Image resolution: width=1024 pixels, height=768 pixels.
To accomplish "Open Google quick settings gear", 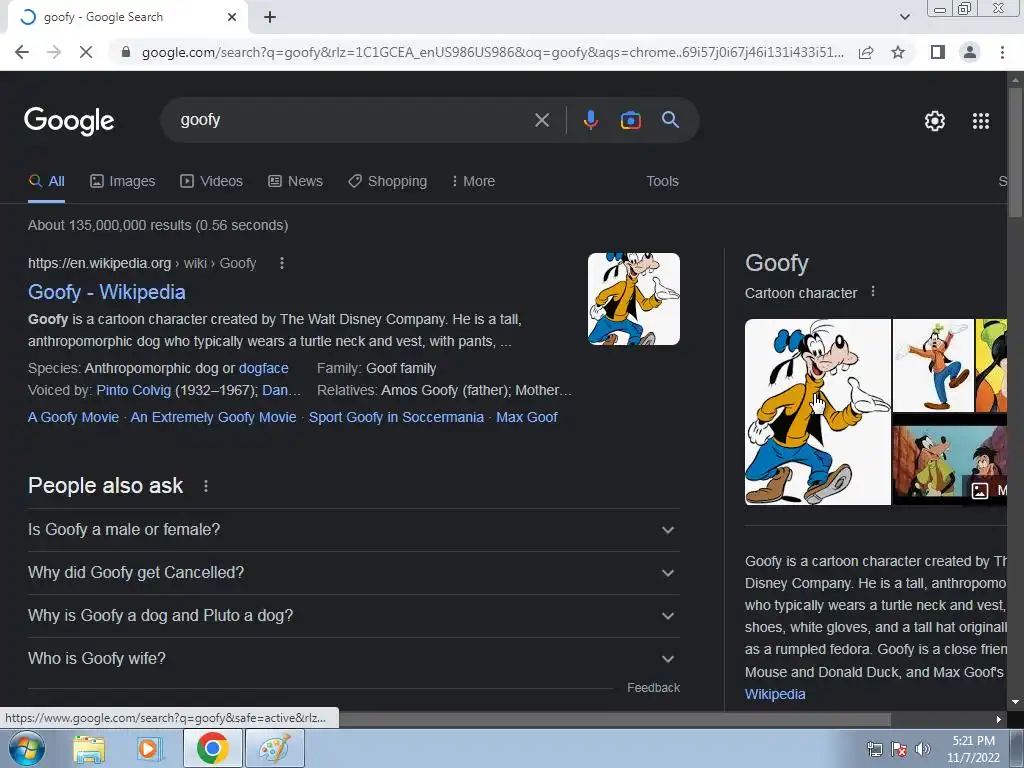I will [x=935, y=121].
